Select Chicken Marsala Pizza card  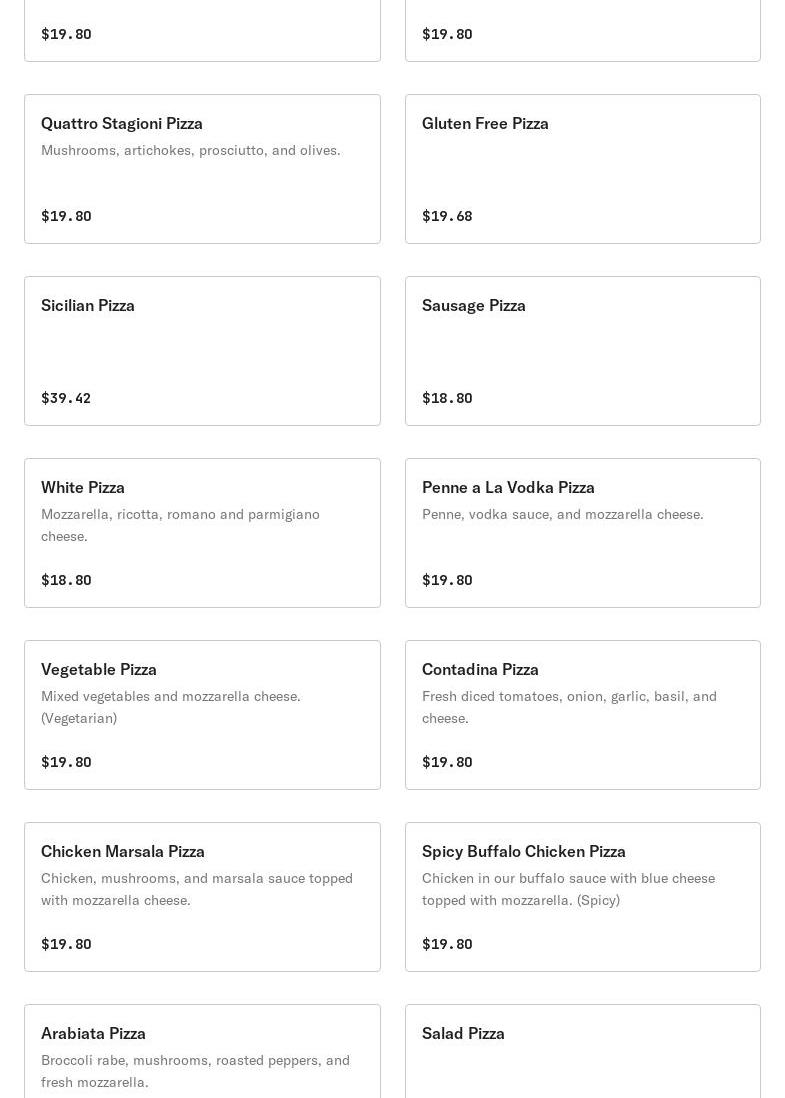202,897
